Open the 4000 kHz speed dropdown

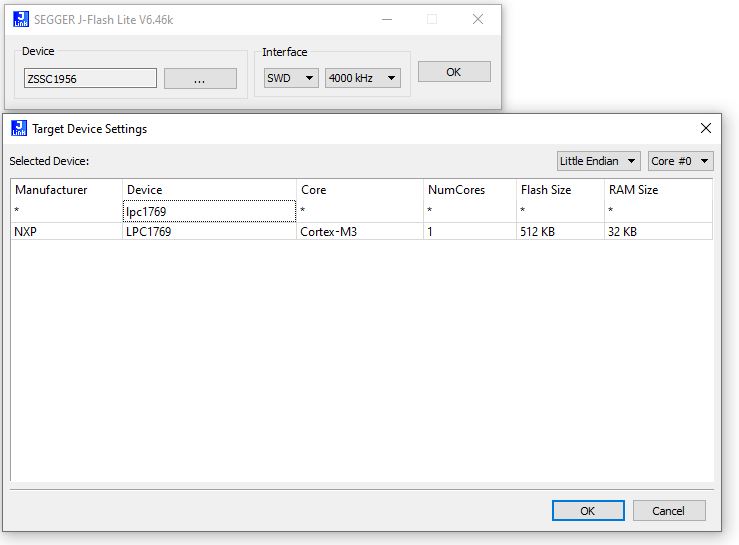[362, 78]
